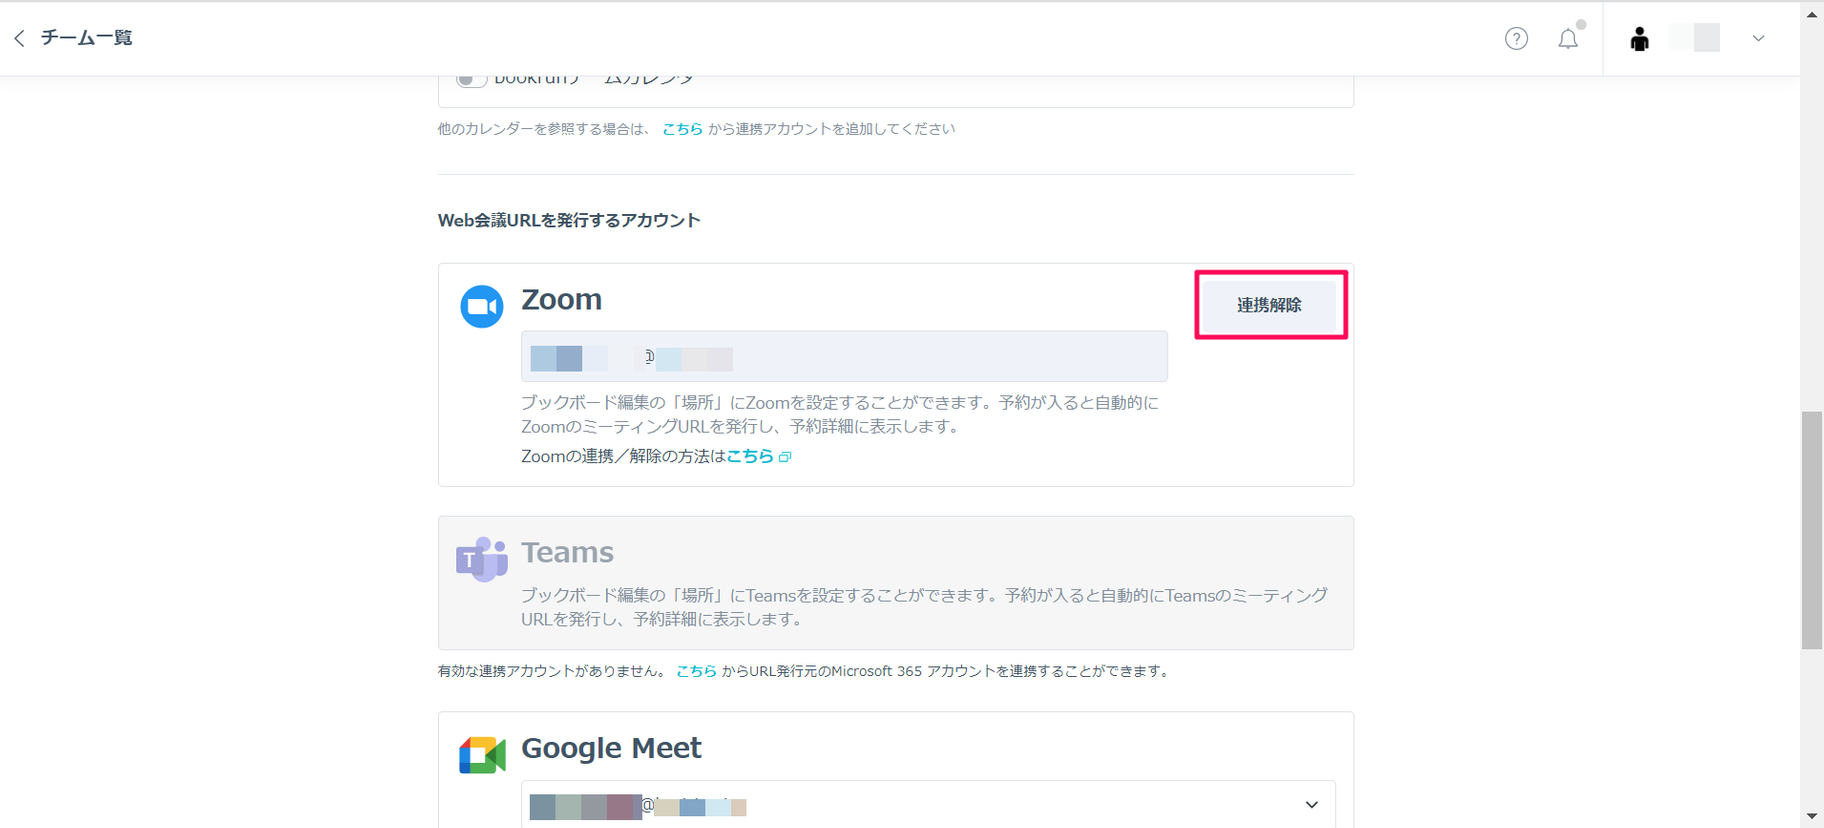The width and height of the screenshot is (1824, 828).
Task: Follow こちら link to add linked calendar account
Action: click(x=682, y=129)
